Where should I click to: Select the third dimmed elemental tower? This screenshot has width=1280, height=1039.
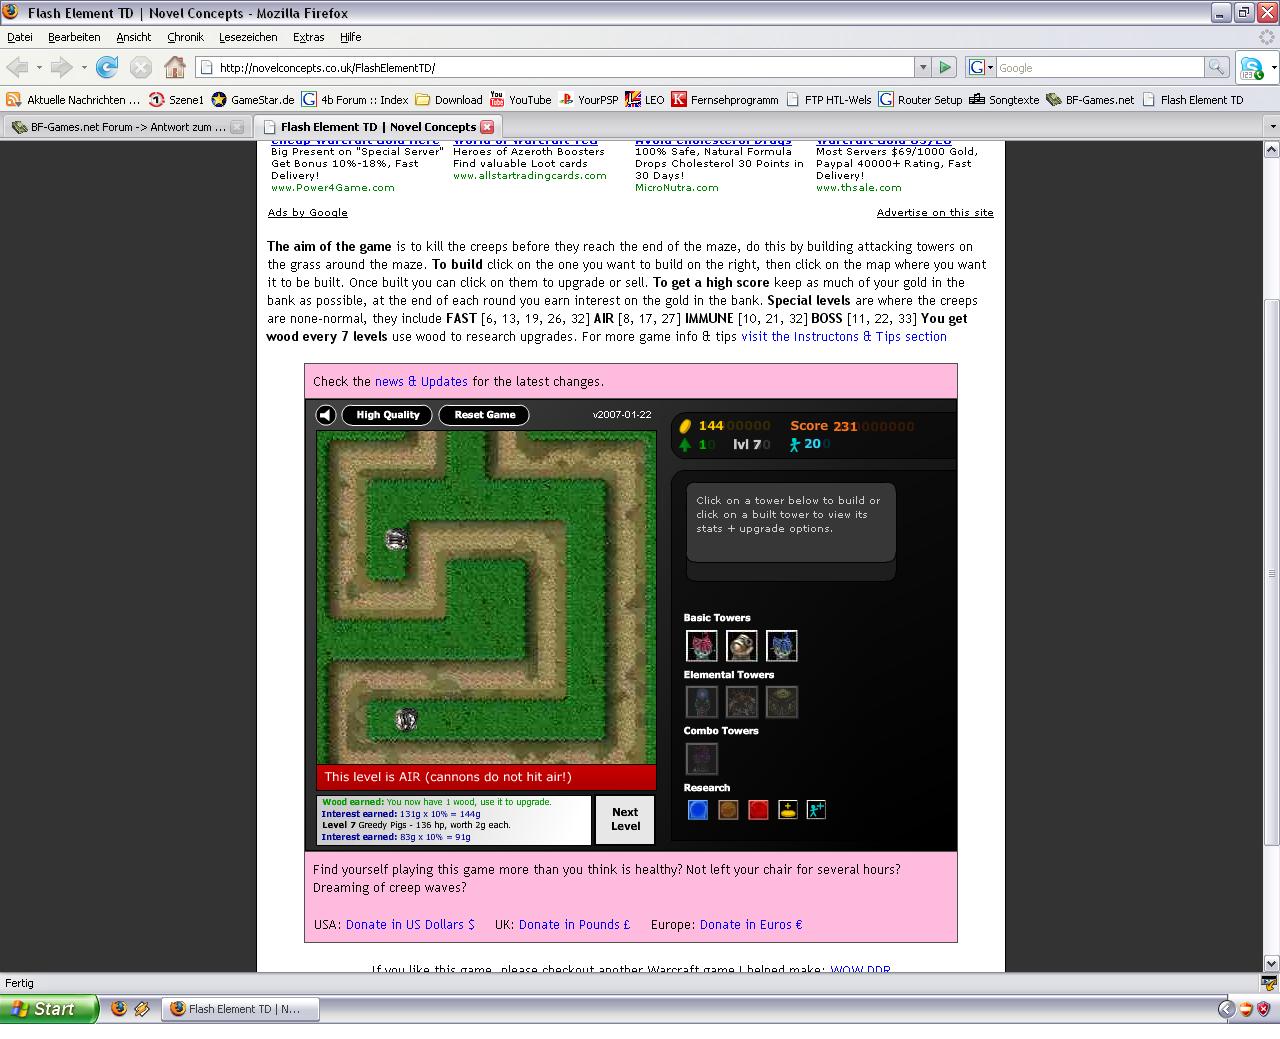click(x=782, y=702)
